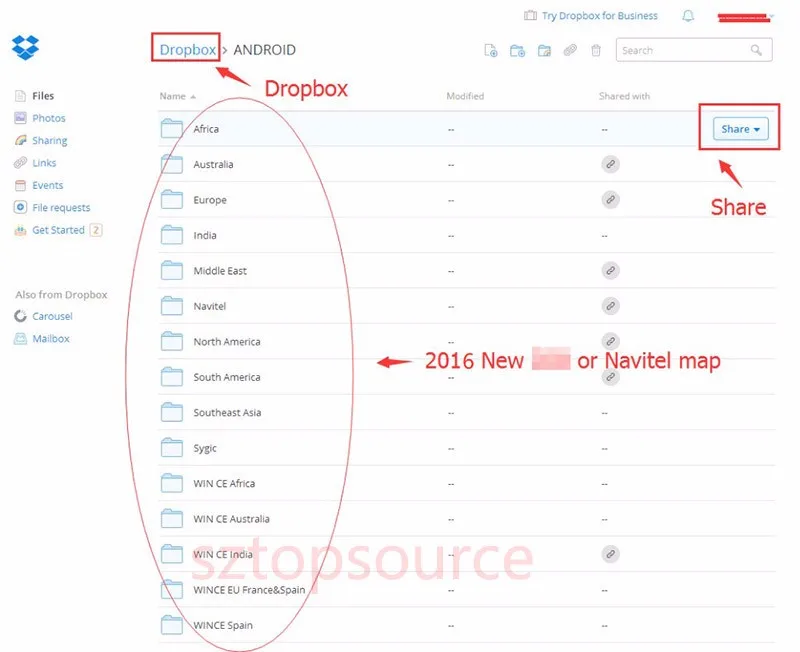This screenshot has width=800, height=652.
Task: Click the shared link icon for Middle East
Action: click(610, 270)
